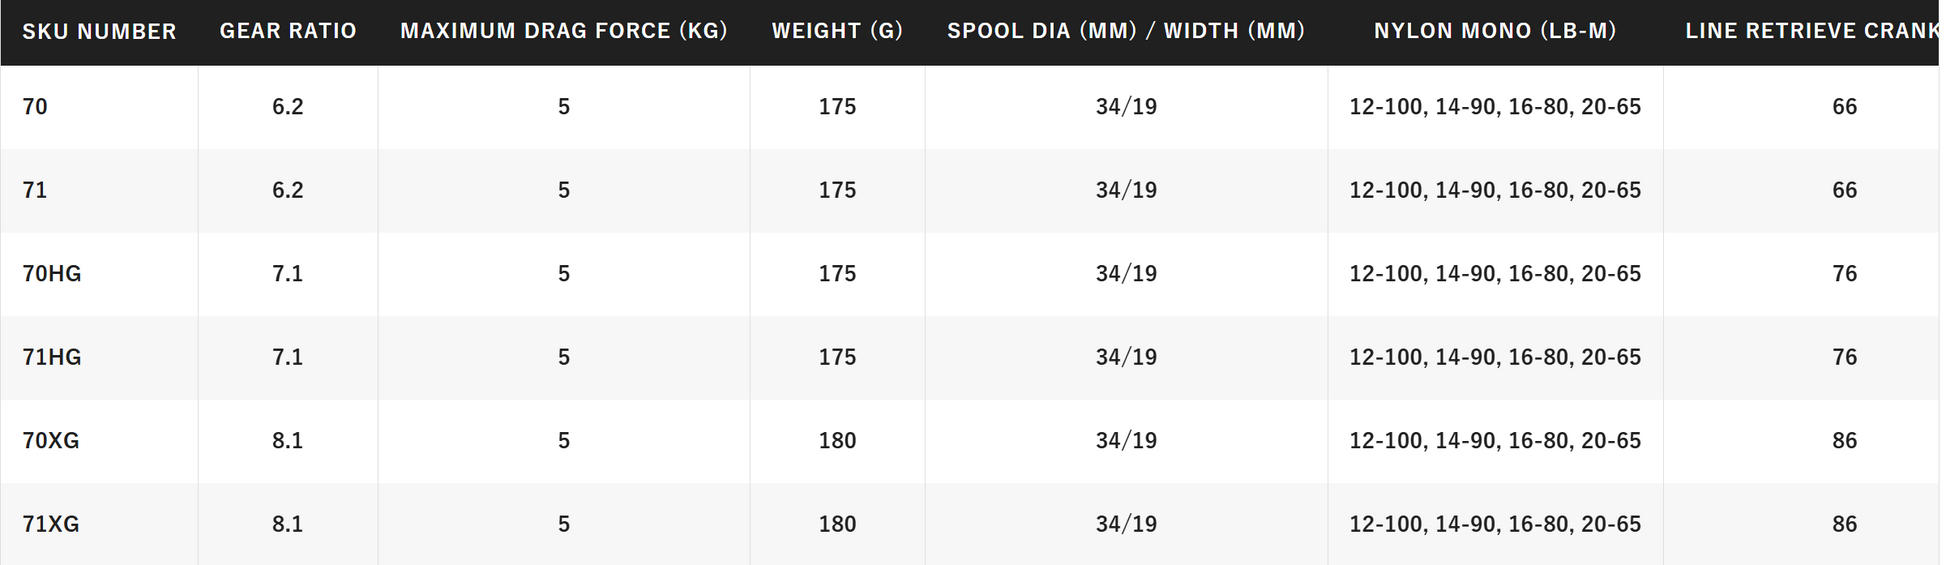The image size is (1946, 565).
Task: Click the gear ratio value for 71XG
Action: (288, 524)
